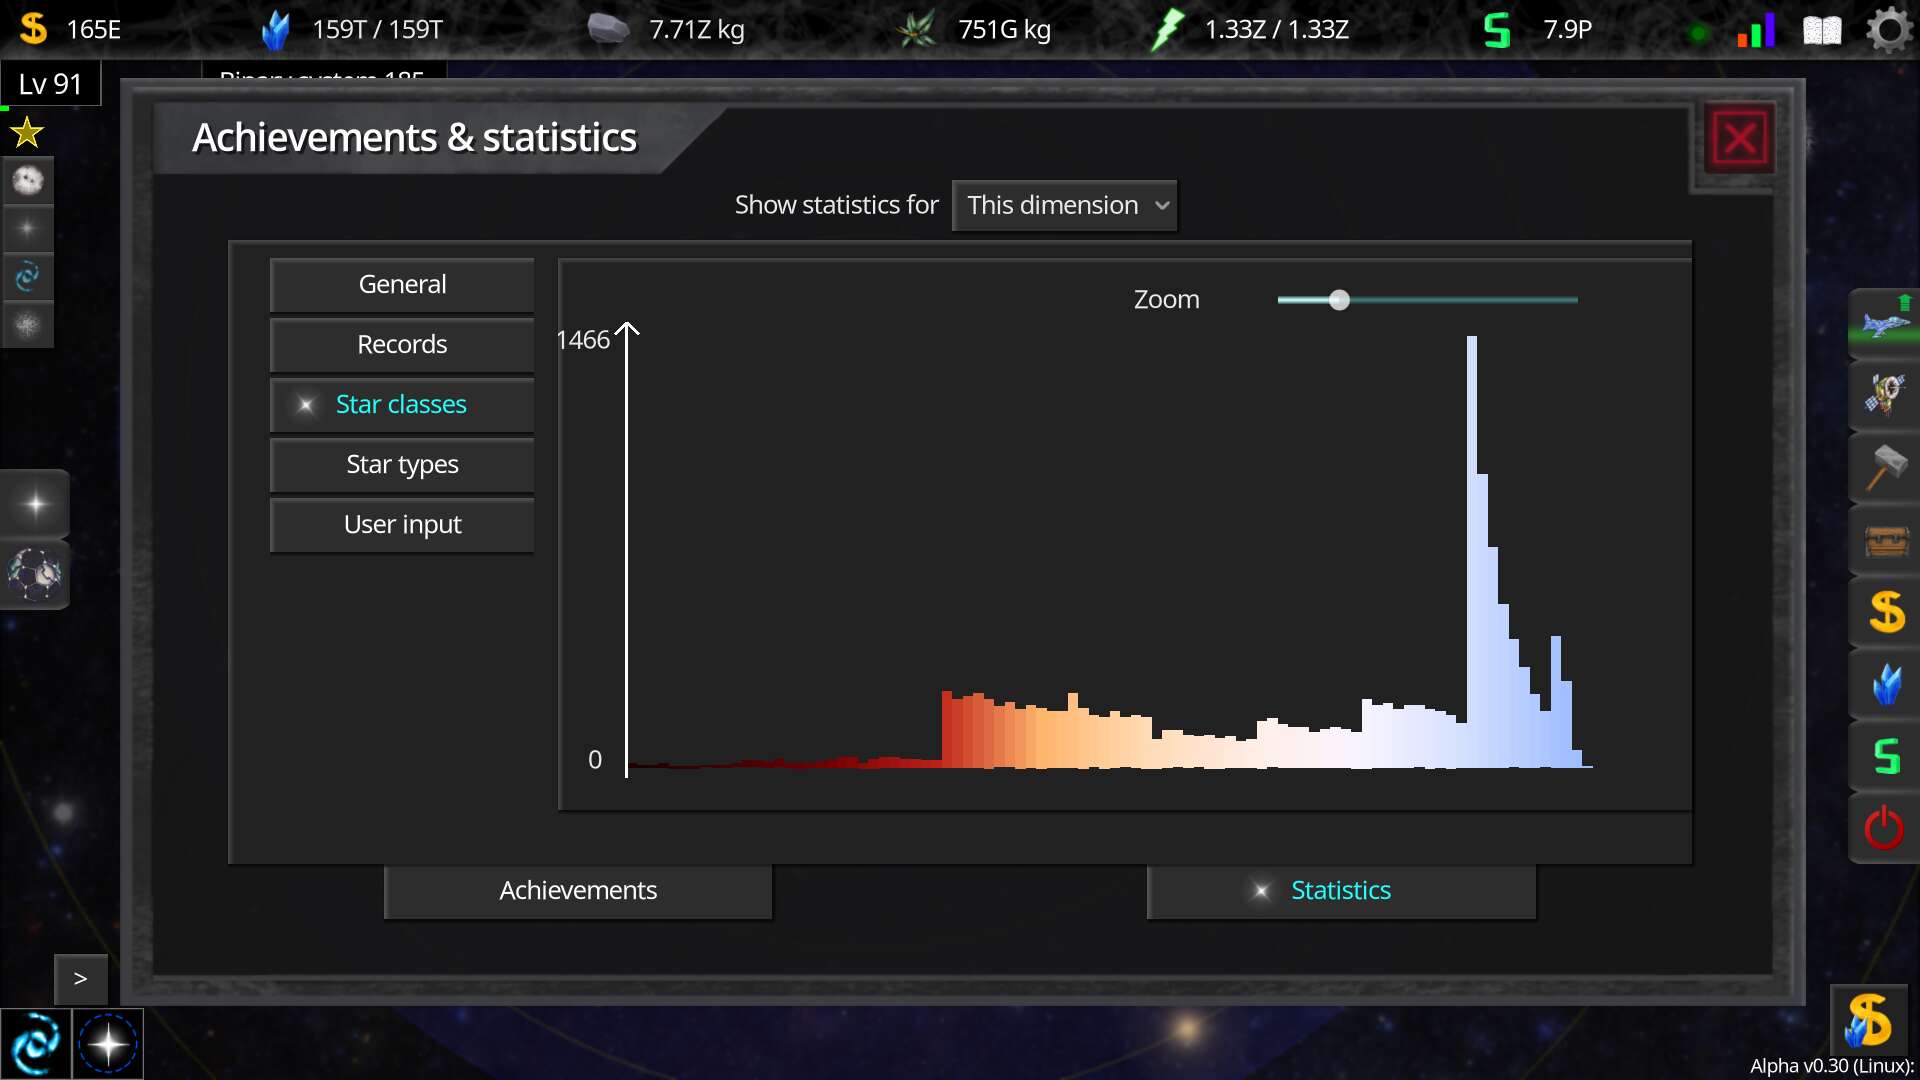Viewport: 1920px width, 1080px height.
Task: Select the 159T / 159T crystal value
Action: pos(377,30)
